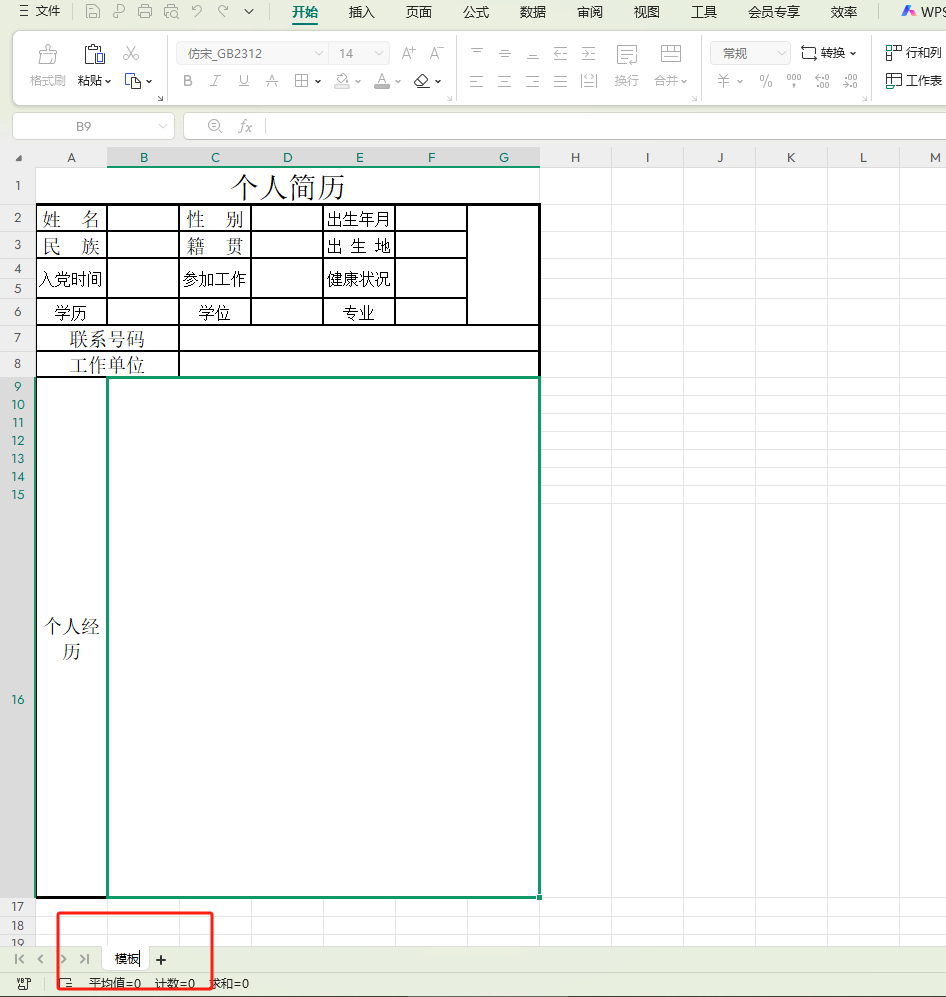
Task: Apply thousands separator format
Action: 794,81
